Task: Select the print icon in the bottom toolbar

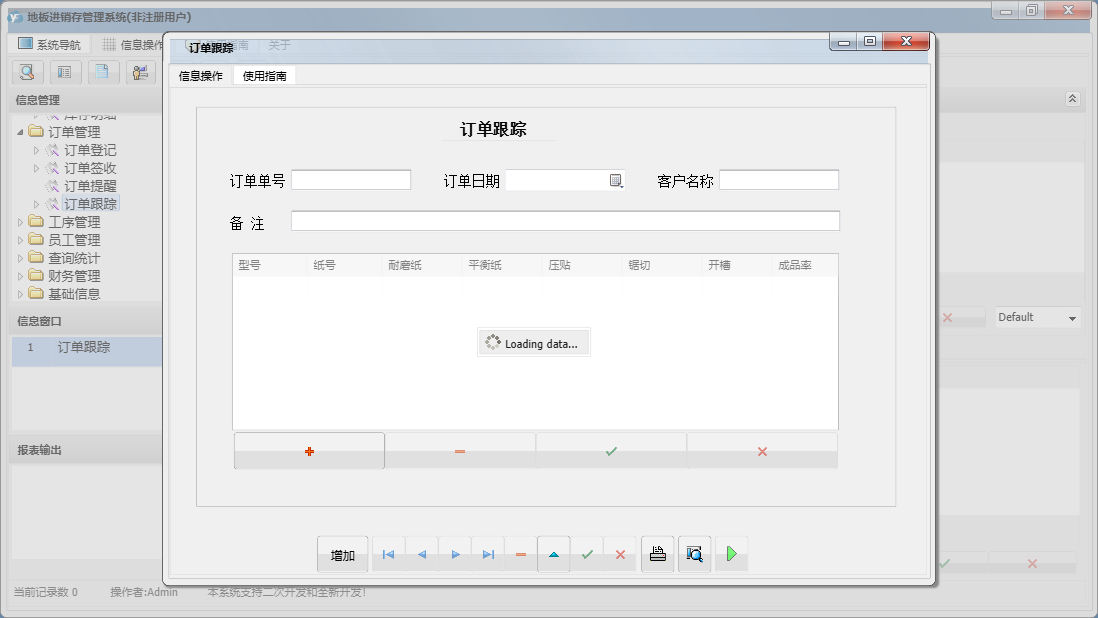Action: click(x=657, y=553)
